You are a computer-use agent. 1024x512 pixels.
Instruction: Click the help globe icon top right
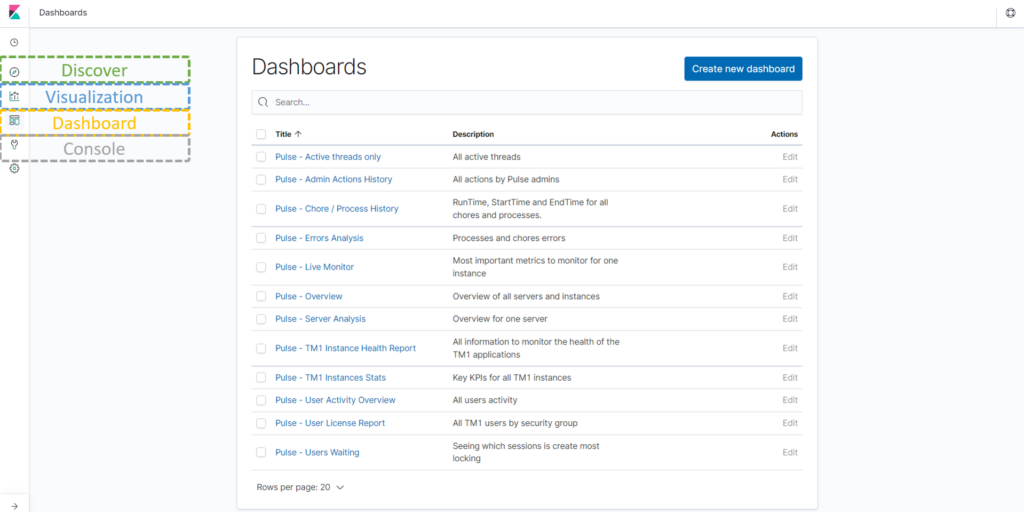[1010, 13]
